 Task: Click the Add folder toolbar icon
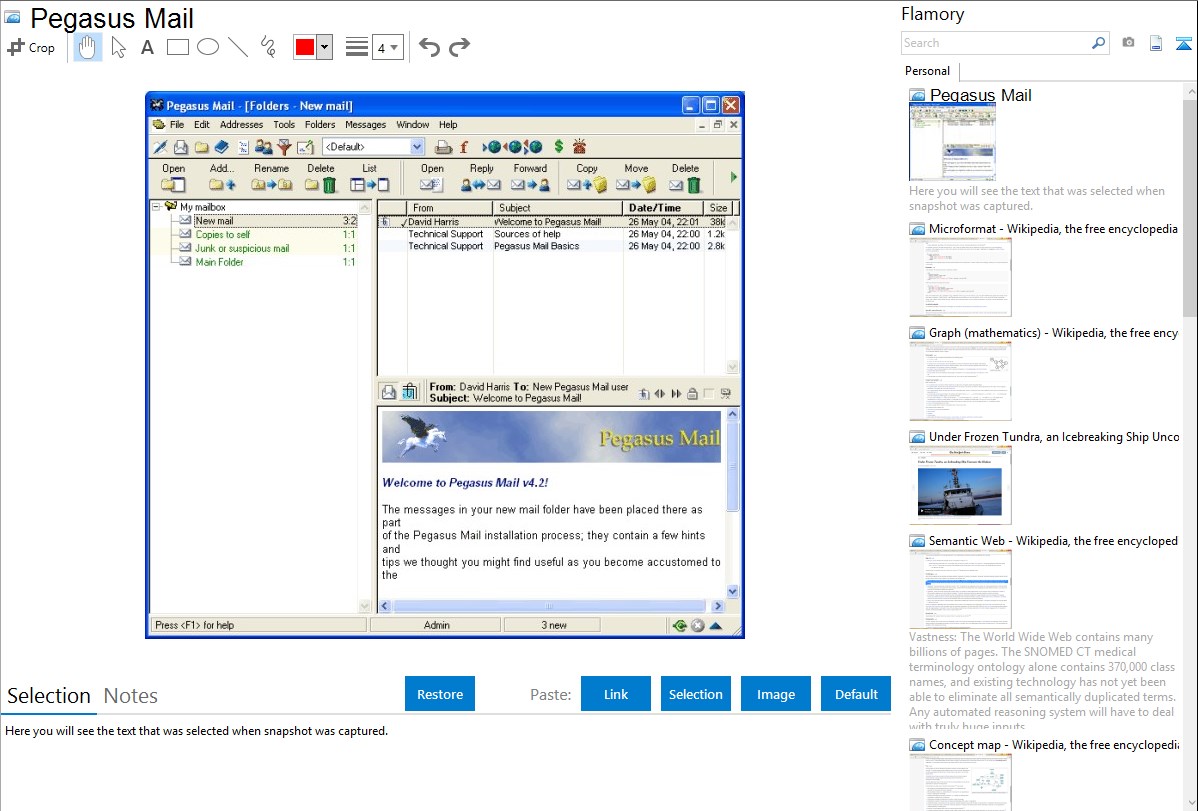(222, 184)
